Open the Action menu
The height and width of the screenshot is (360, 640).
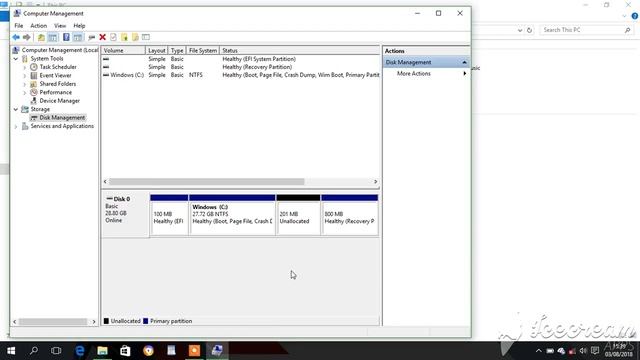pyautogui.click(x=39, y=26)
